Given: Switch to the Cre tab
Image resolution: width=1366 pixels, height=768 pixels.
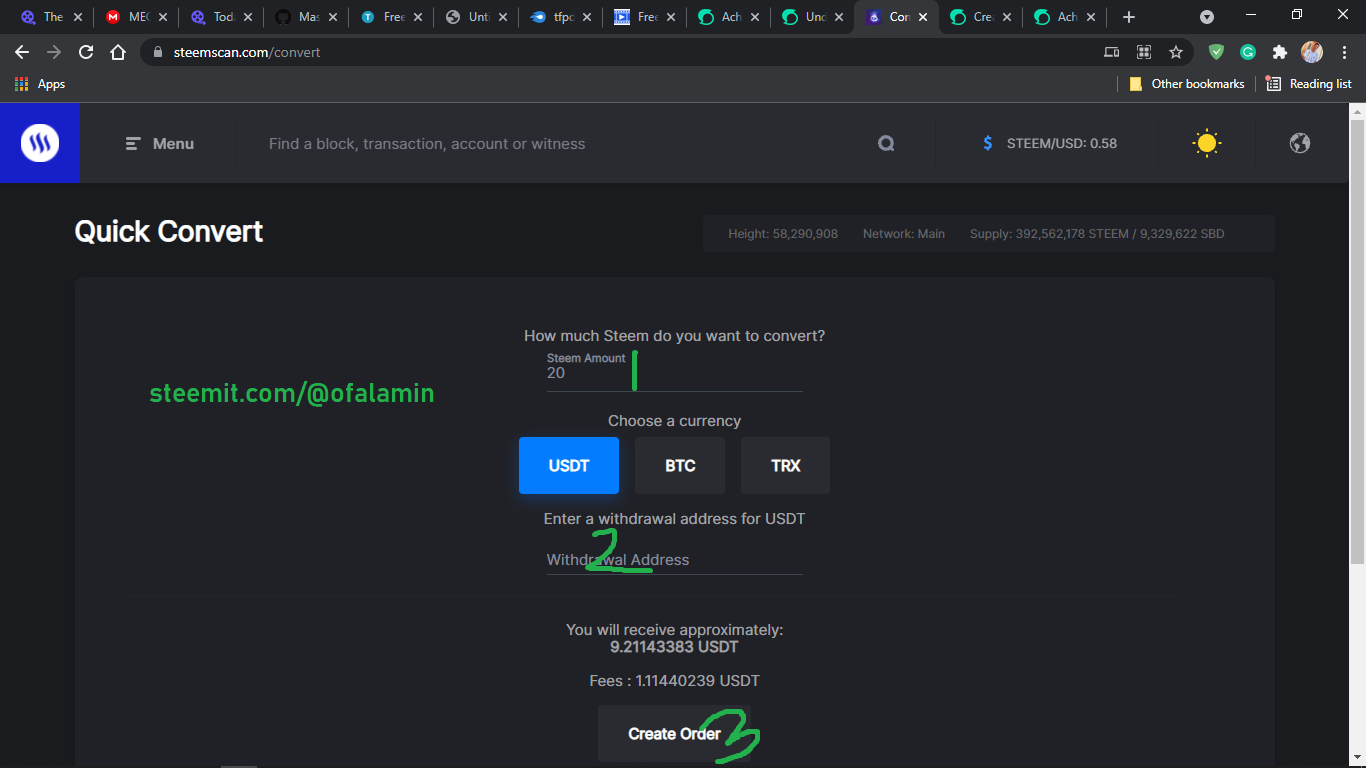Looking at the screenshot, I should pyautogui.click(x=982, y=17).
